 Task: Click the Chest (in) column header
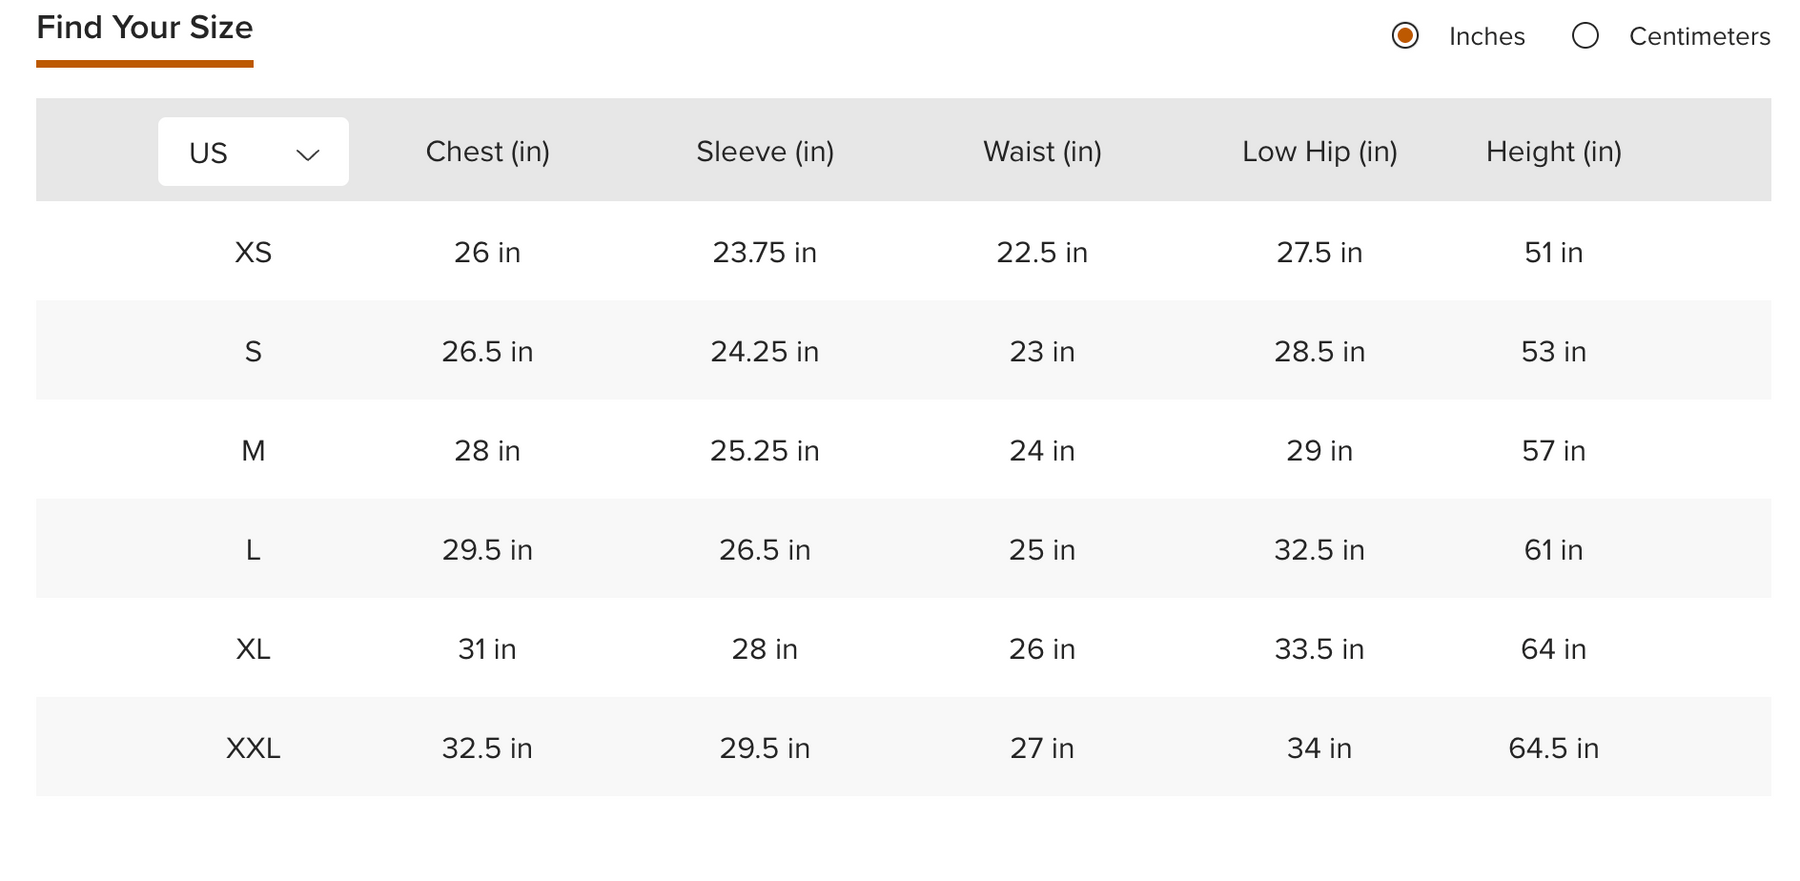click(x=488, y=152)
